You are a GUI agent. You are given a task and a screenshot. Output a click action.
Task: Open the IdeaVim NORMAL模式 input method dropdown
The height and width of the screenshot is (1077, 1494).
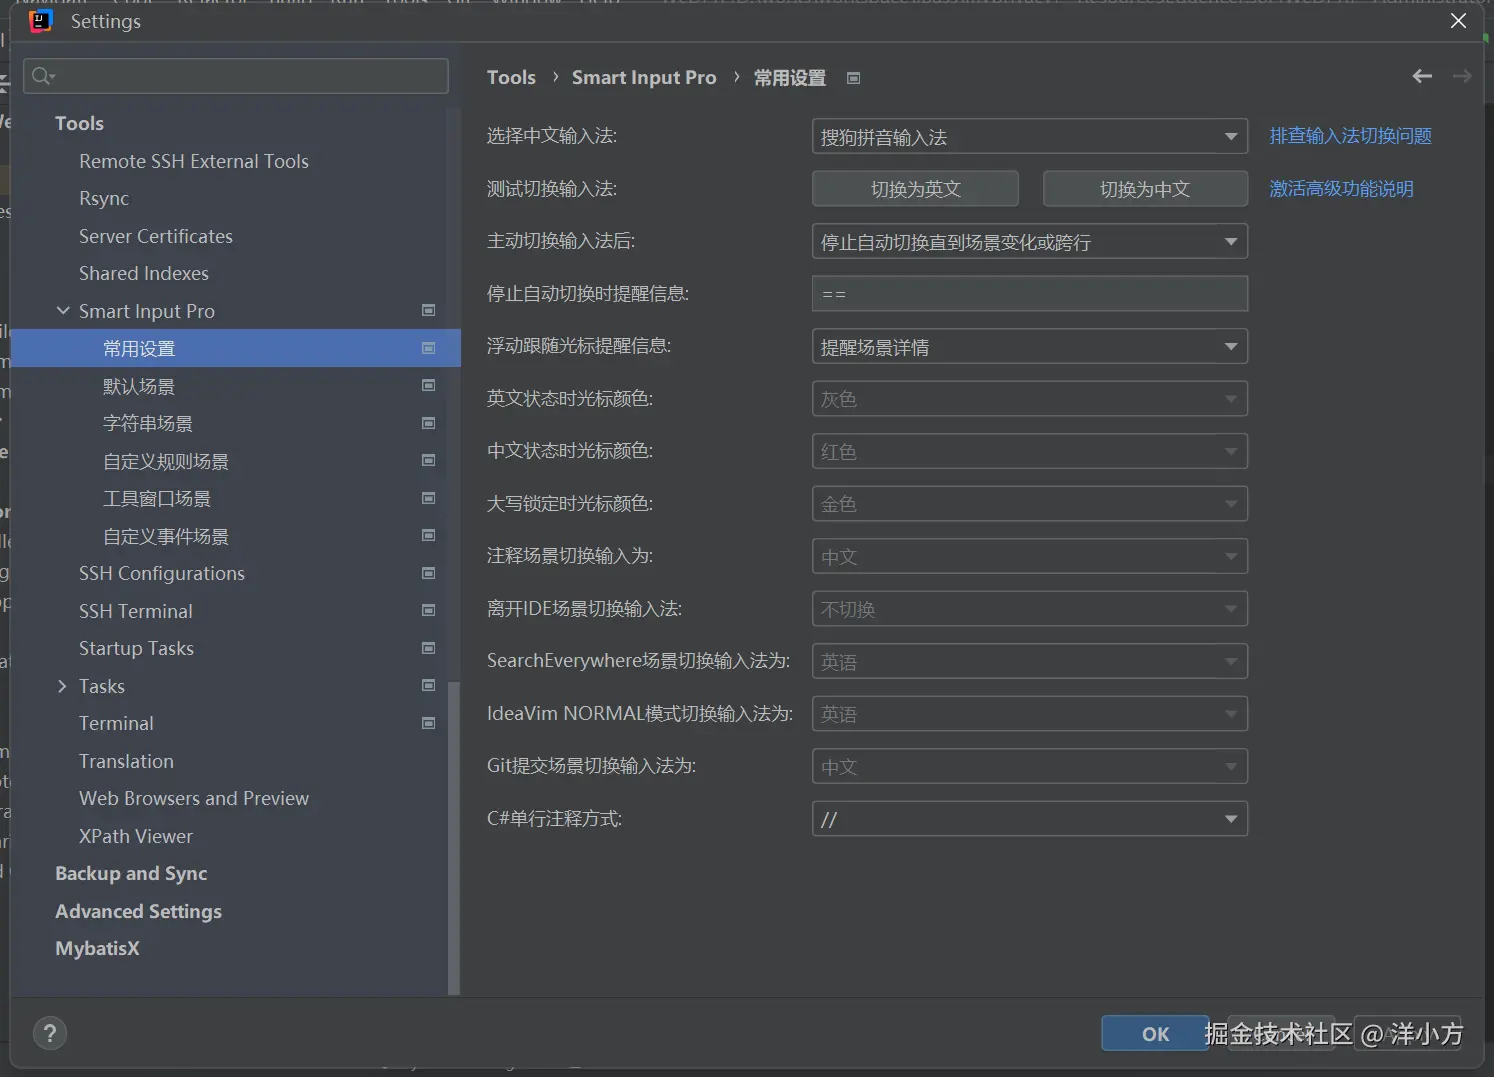tap(1030, 714)
